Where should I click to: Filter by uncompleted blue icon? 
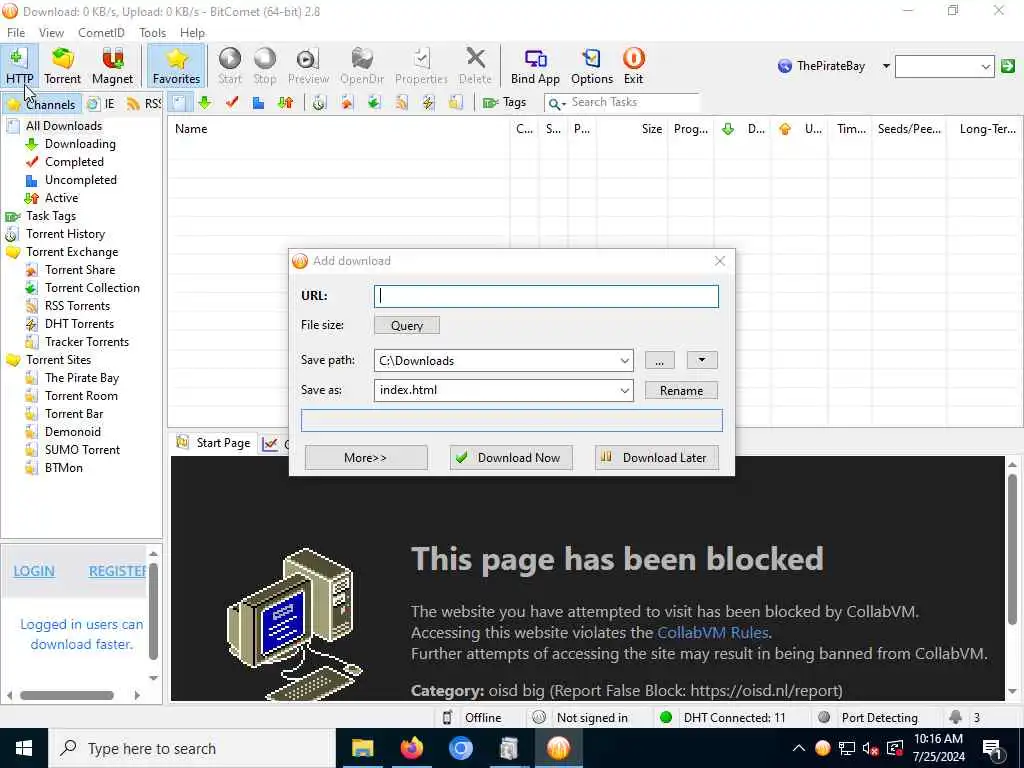coord(259,103)
